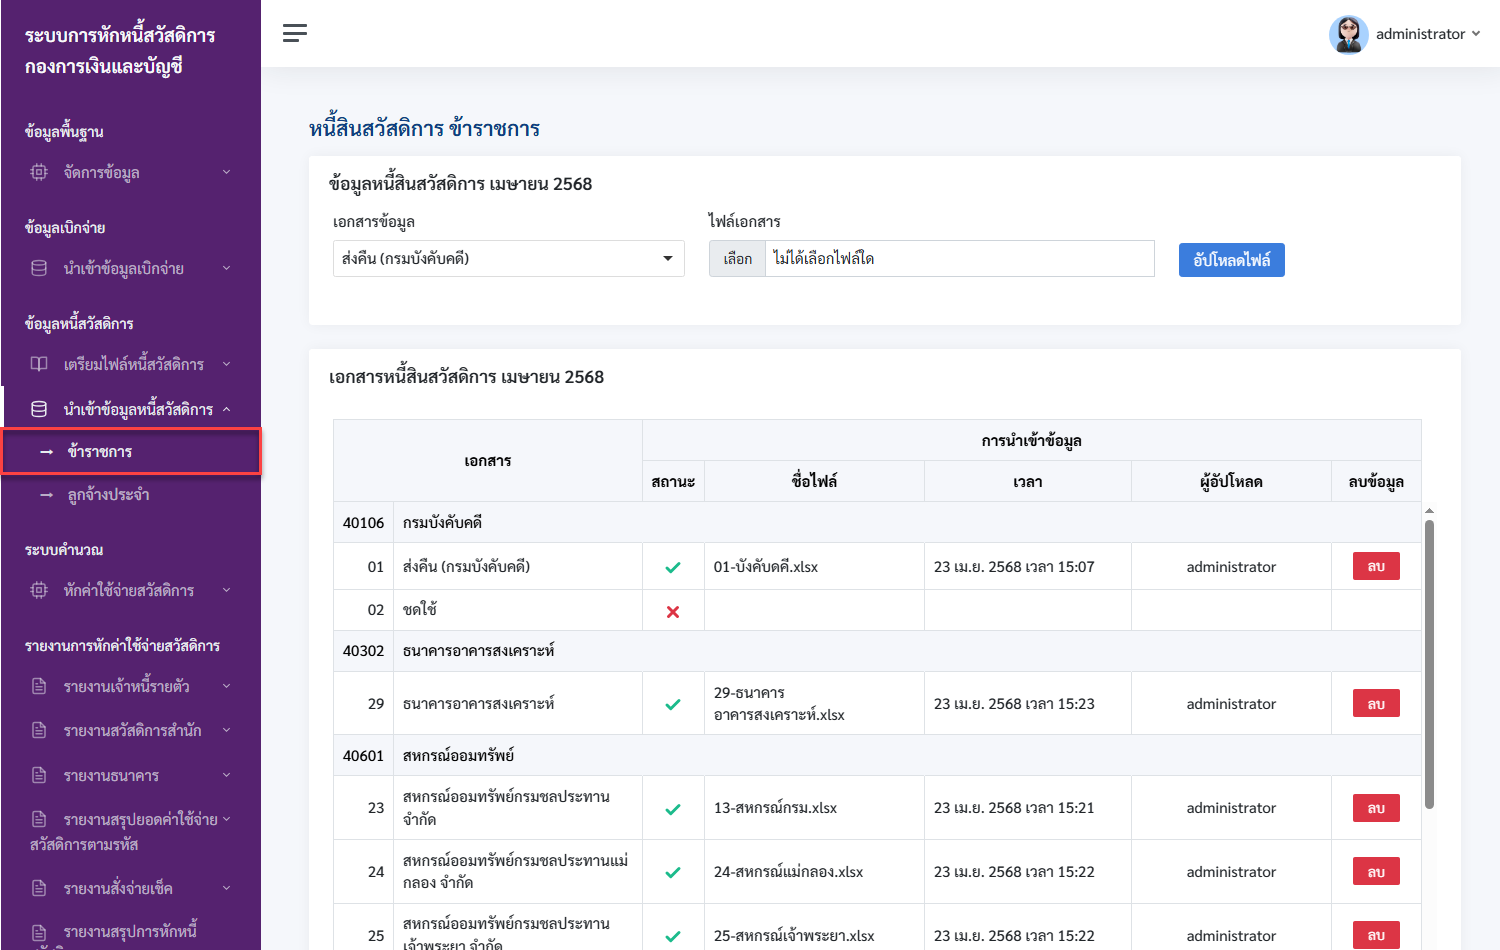Click the documents table vertical scrollbar thumb
Viewport: 1500px width, 950px height.
[x=1429, y=664]
